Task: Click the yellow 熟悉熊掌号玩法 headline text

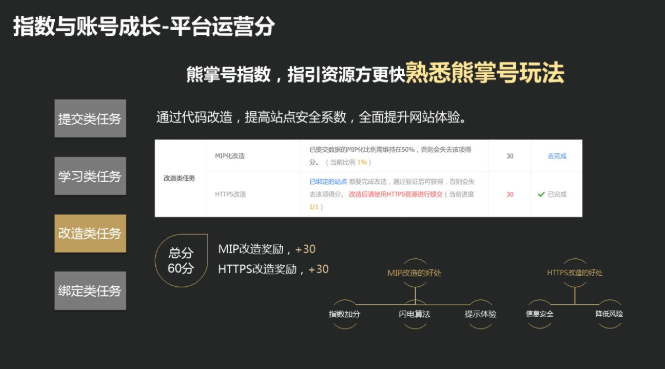Action: [x=485, y=73]
